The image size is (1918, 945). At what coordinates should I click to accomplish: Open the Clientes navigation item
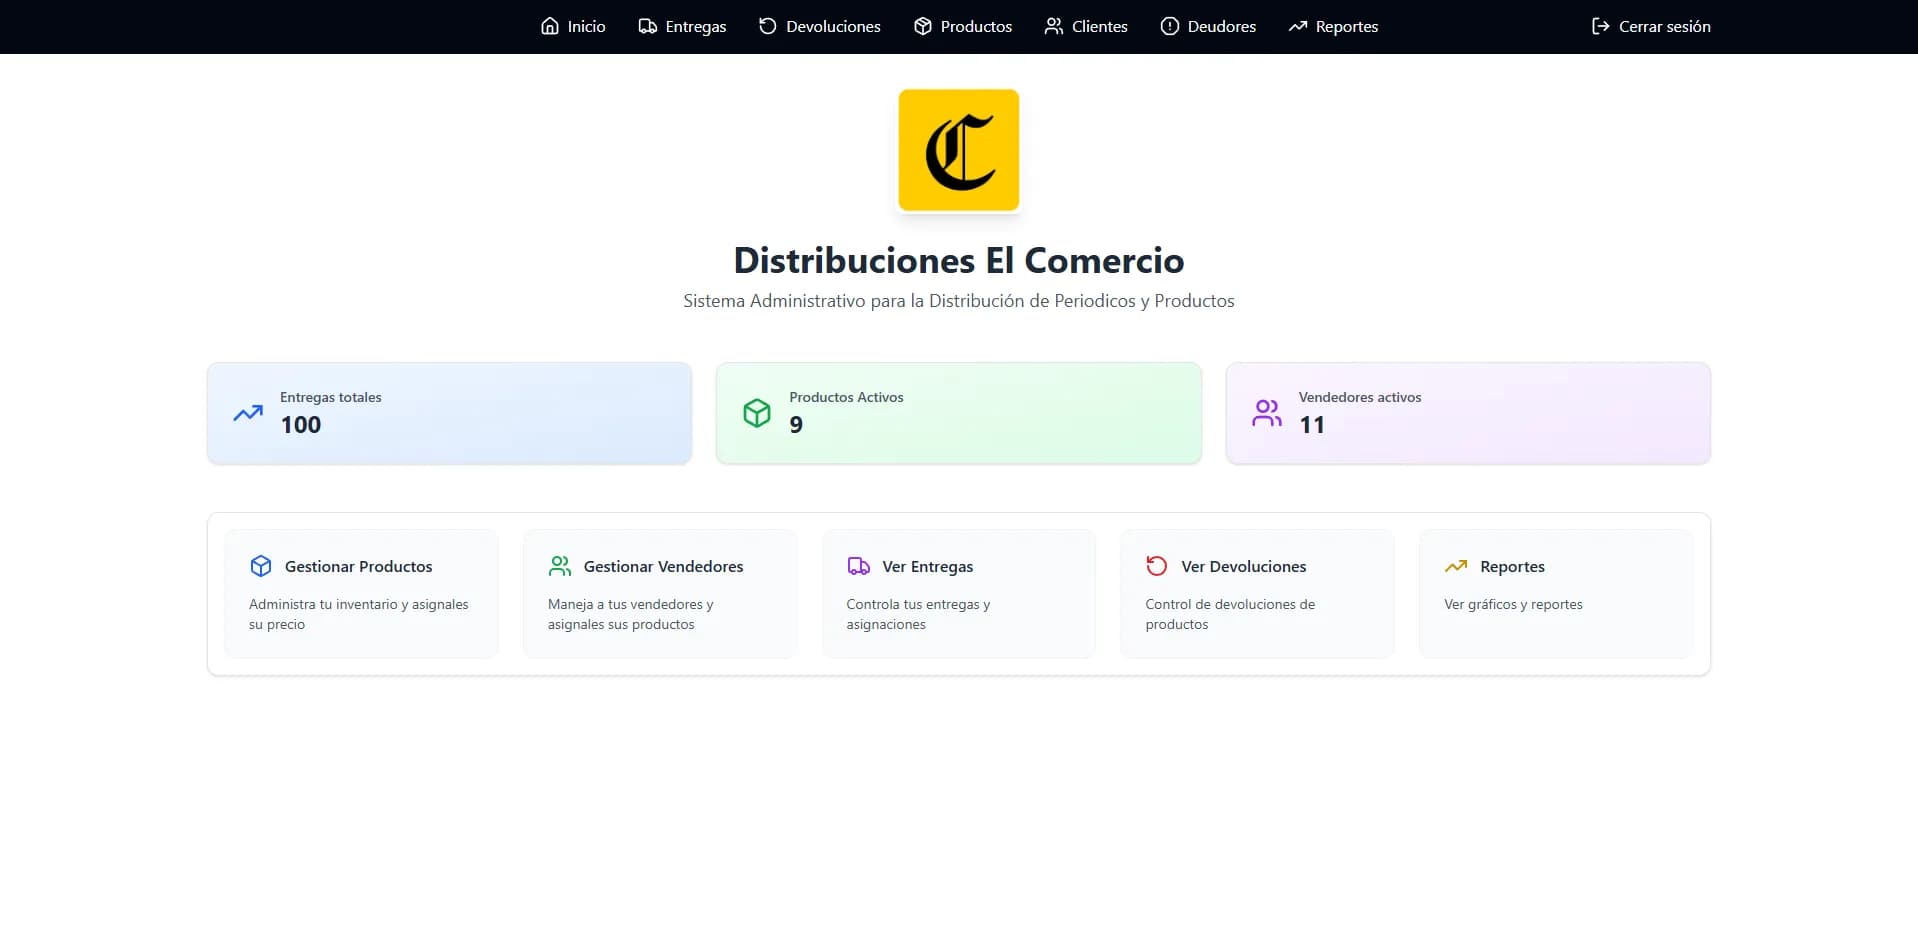pyautogui.click(x=1086, y=27)
